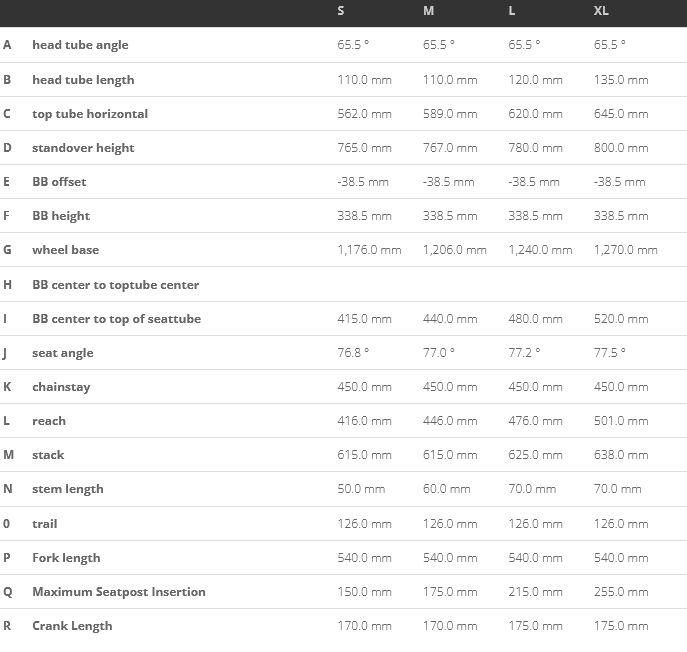Viewport: 687px width, 652px height.
Task: Click the standover height row label
Action: pyautogui.click(x=83, y=148)
